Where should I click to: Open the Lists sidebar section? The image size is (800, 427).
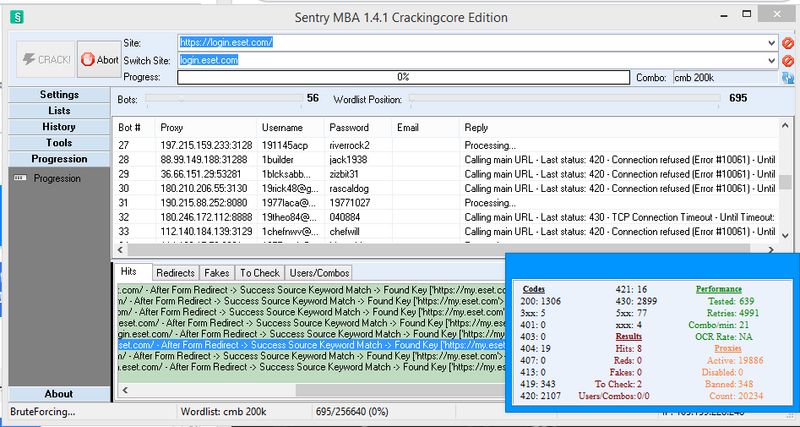point(59,111)
